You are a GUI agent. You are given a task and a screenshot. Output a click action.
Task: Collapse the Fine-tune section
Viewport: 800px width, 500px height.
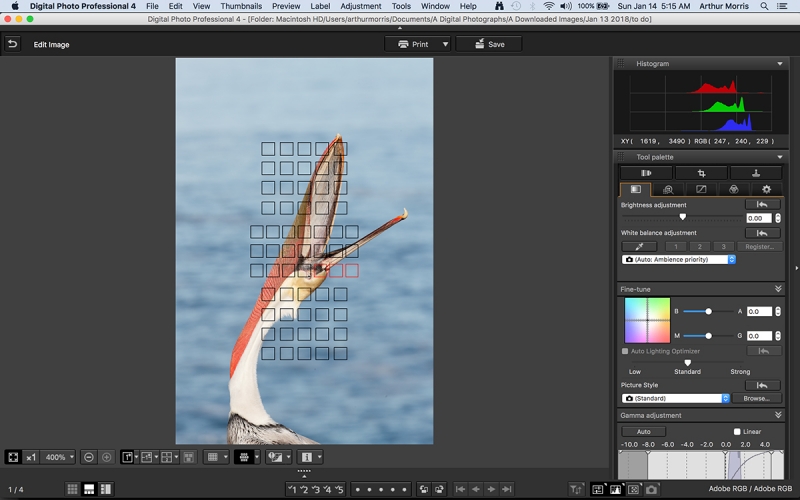778,289
